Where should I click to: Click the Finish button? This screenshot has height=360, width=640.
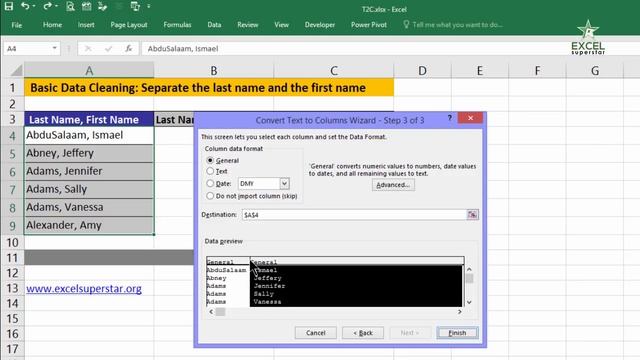click(x=457, y=333)
